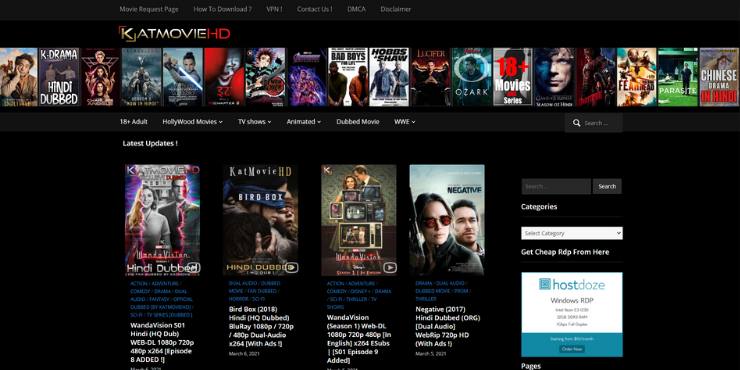Open the red clown Chapter 2 banner thumbnail
The height and width of the screenshot is (370, 740).
(x=224, y=77)
